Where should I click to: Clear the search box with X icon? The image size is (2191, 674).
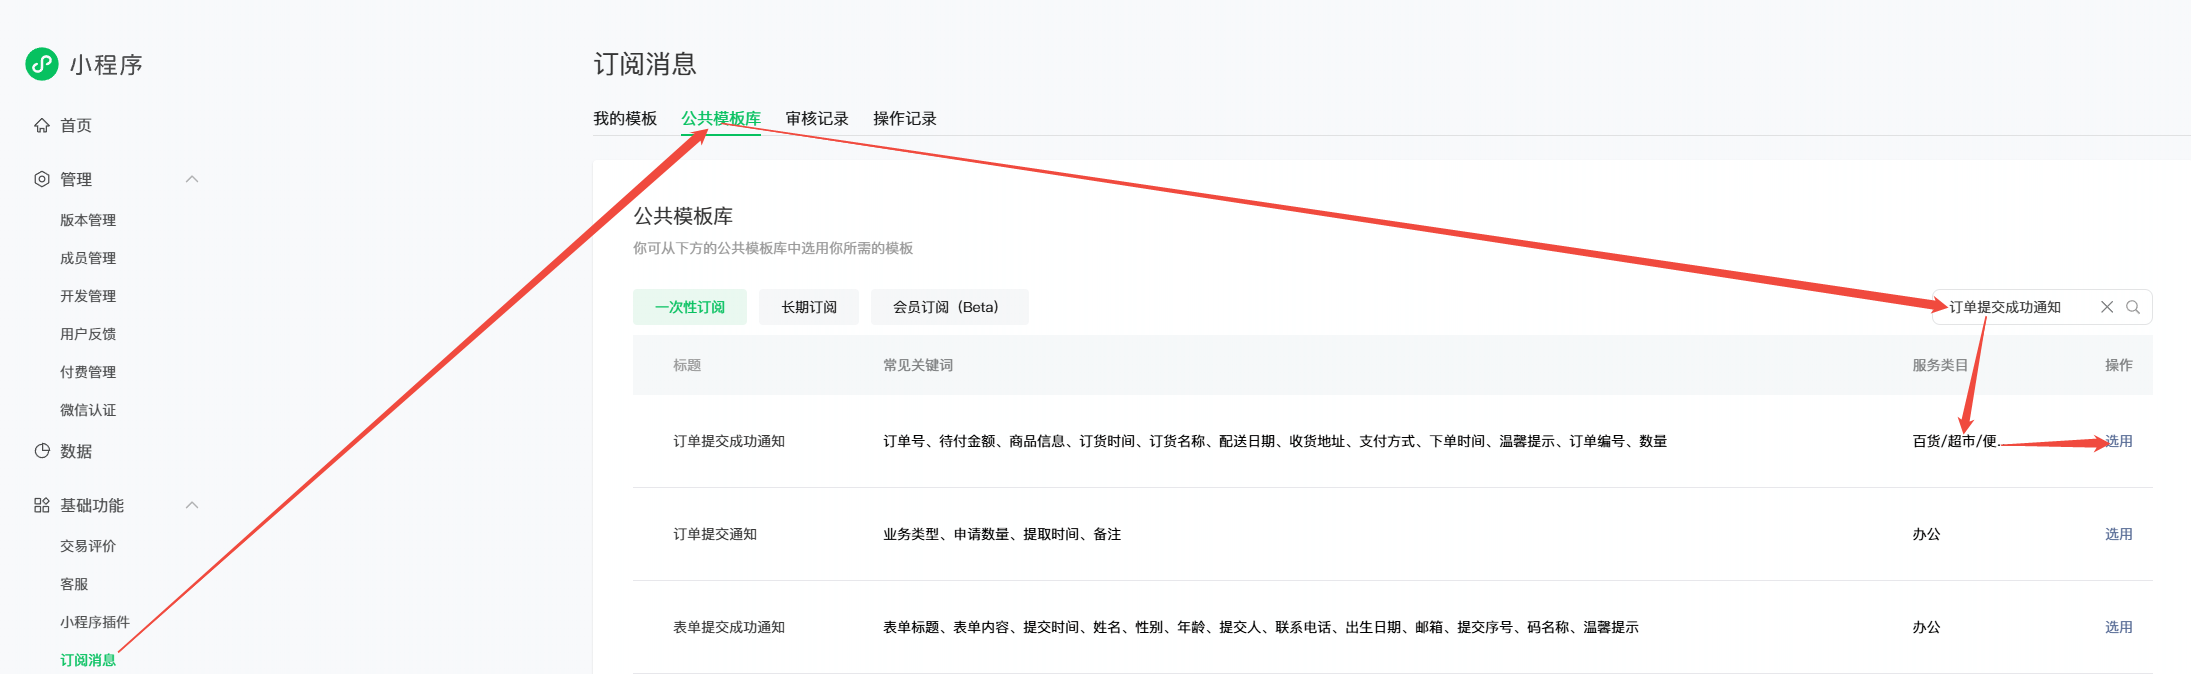(2106, 307)
